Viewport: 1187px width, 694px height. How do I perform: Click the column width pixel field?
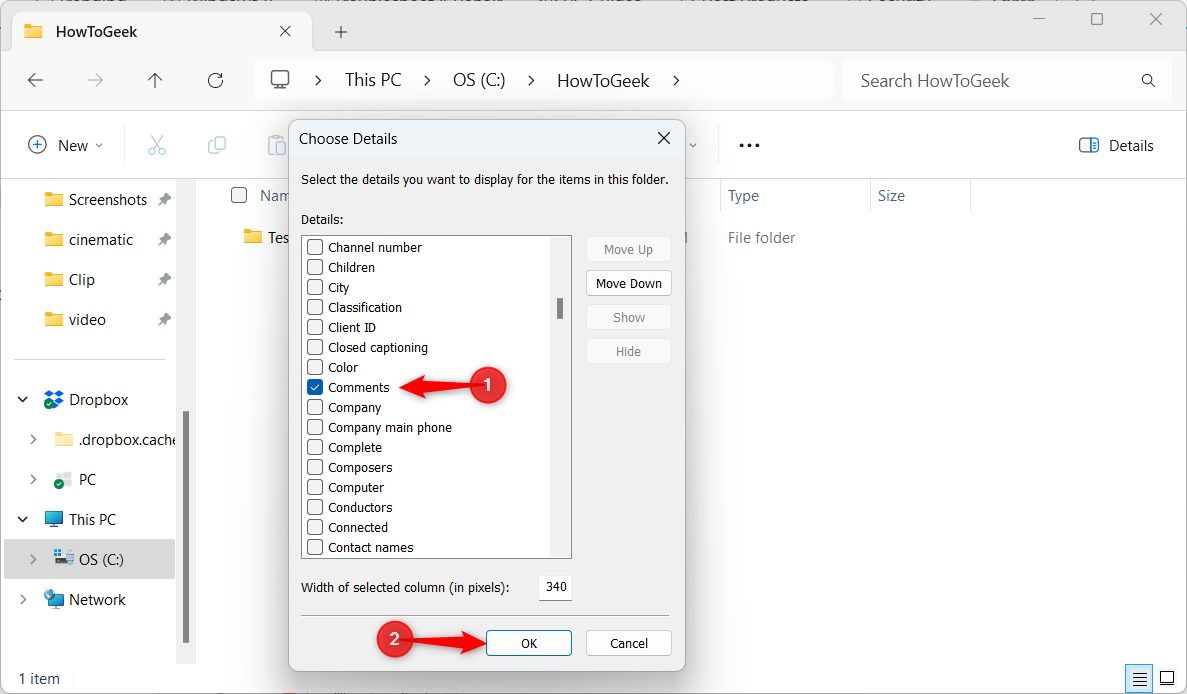coord(556,587)
